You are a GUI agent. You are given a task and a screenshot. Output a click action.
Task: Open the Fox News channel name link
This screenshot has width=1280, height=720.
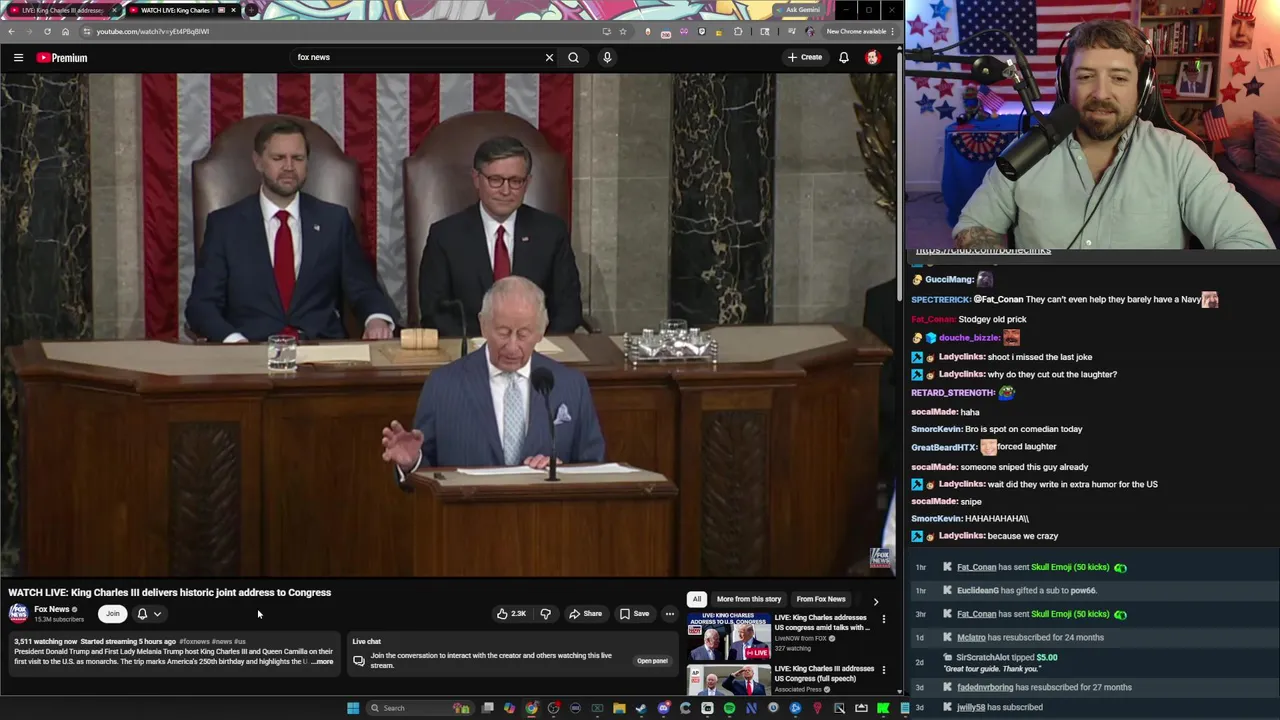coord(52,609)
